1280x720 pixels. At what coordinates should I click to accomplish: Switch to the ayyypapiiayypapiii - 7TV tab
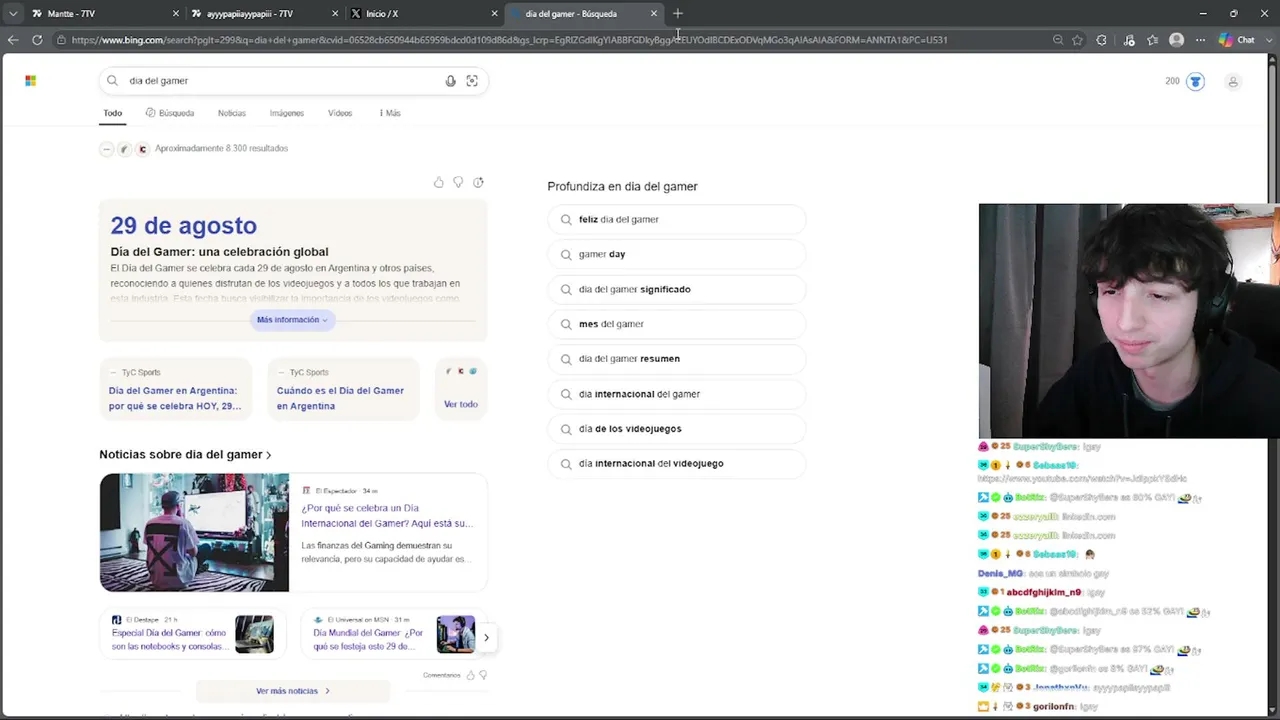click(258, 14)
